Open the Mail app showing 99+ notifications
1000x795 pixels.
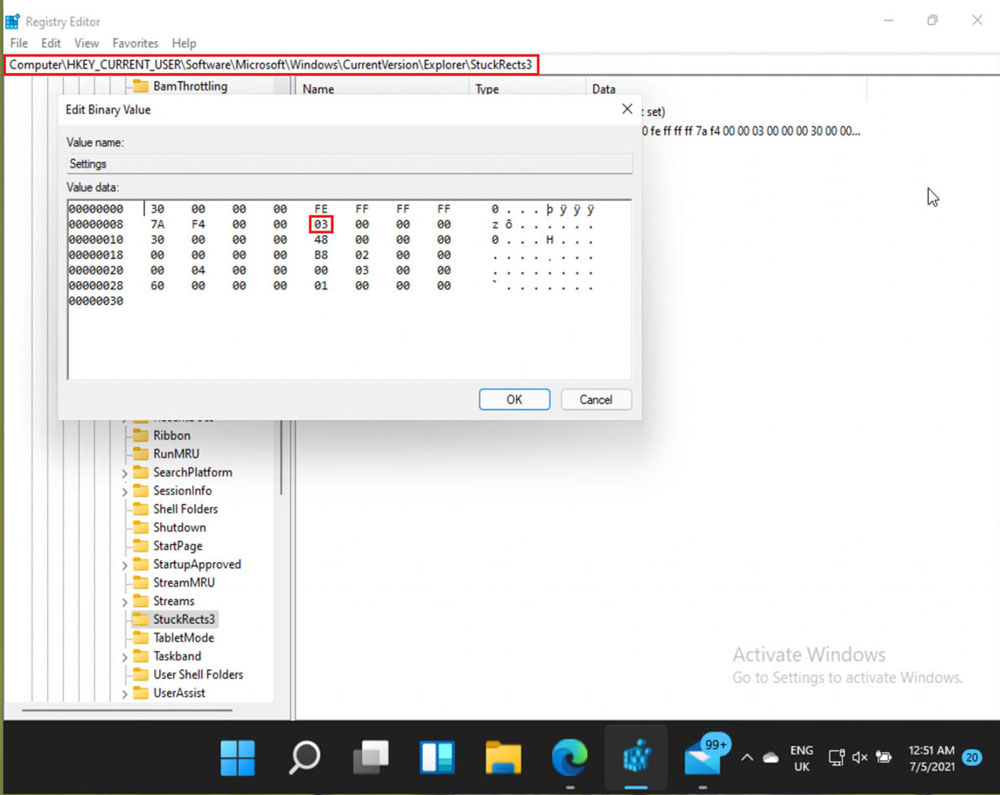pos(703,758)
